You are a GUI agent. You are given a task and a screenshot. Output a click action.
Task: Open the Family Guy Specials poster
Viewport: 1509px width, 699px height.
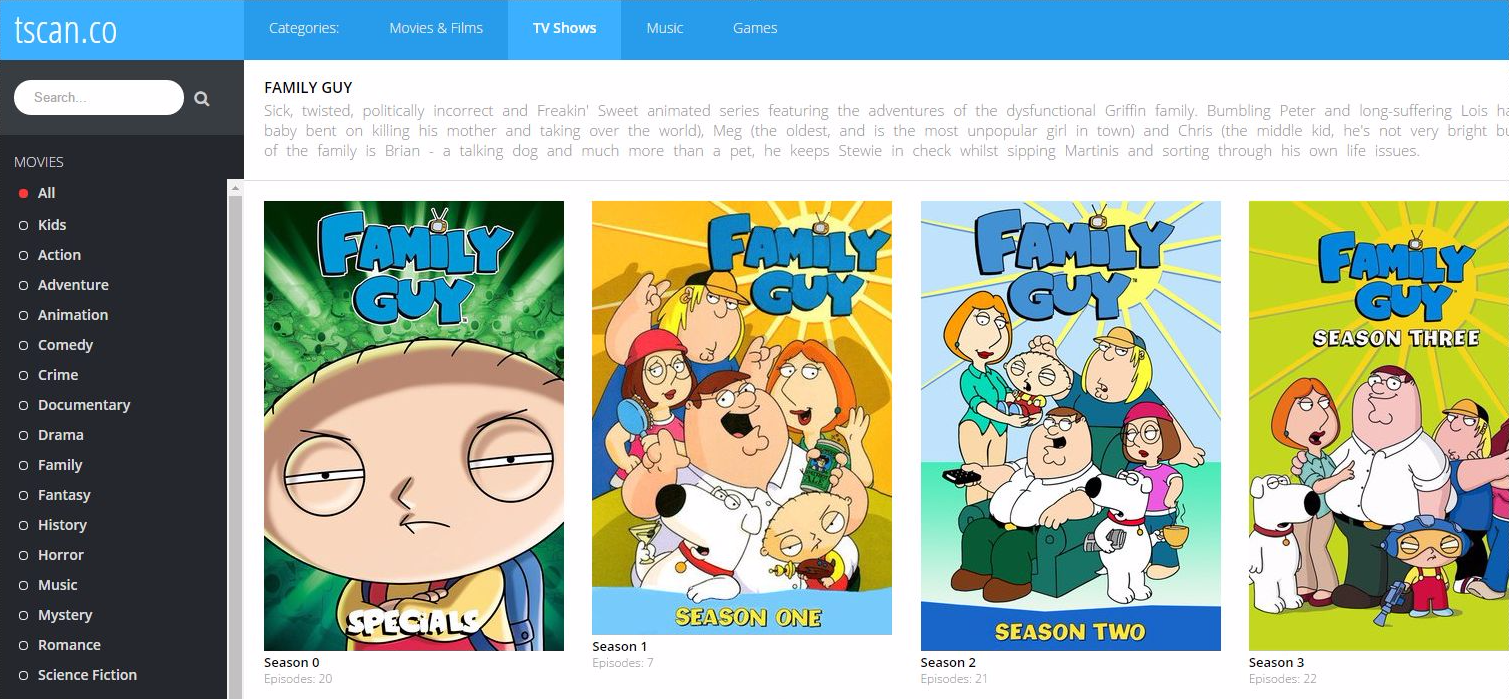coord(414,426)
